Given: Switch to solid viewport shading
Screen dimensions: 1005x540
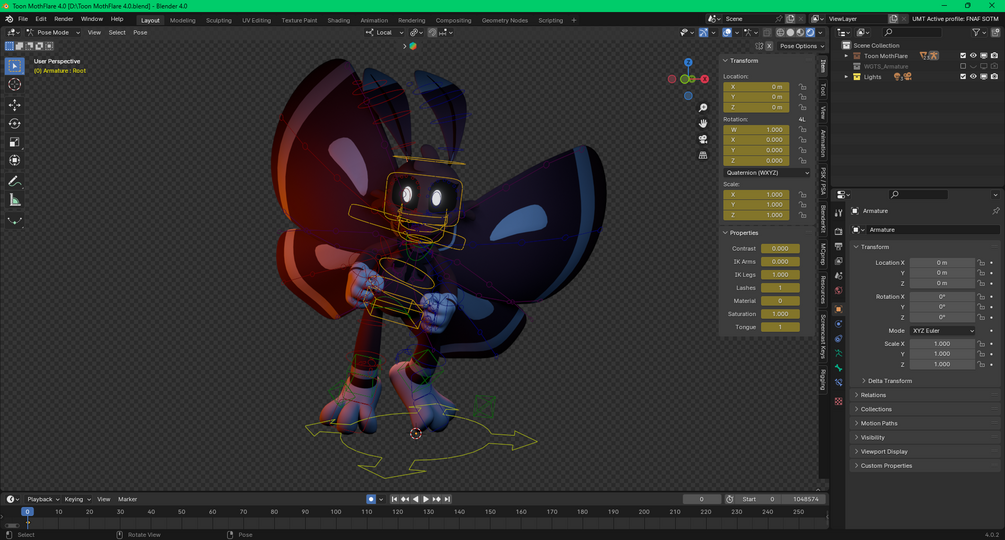Looking at the screenshot, I should [790, 32].
